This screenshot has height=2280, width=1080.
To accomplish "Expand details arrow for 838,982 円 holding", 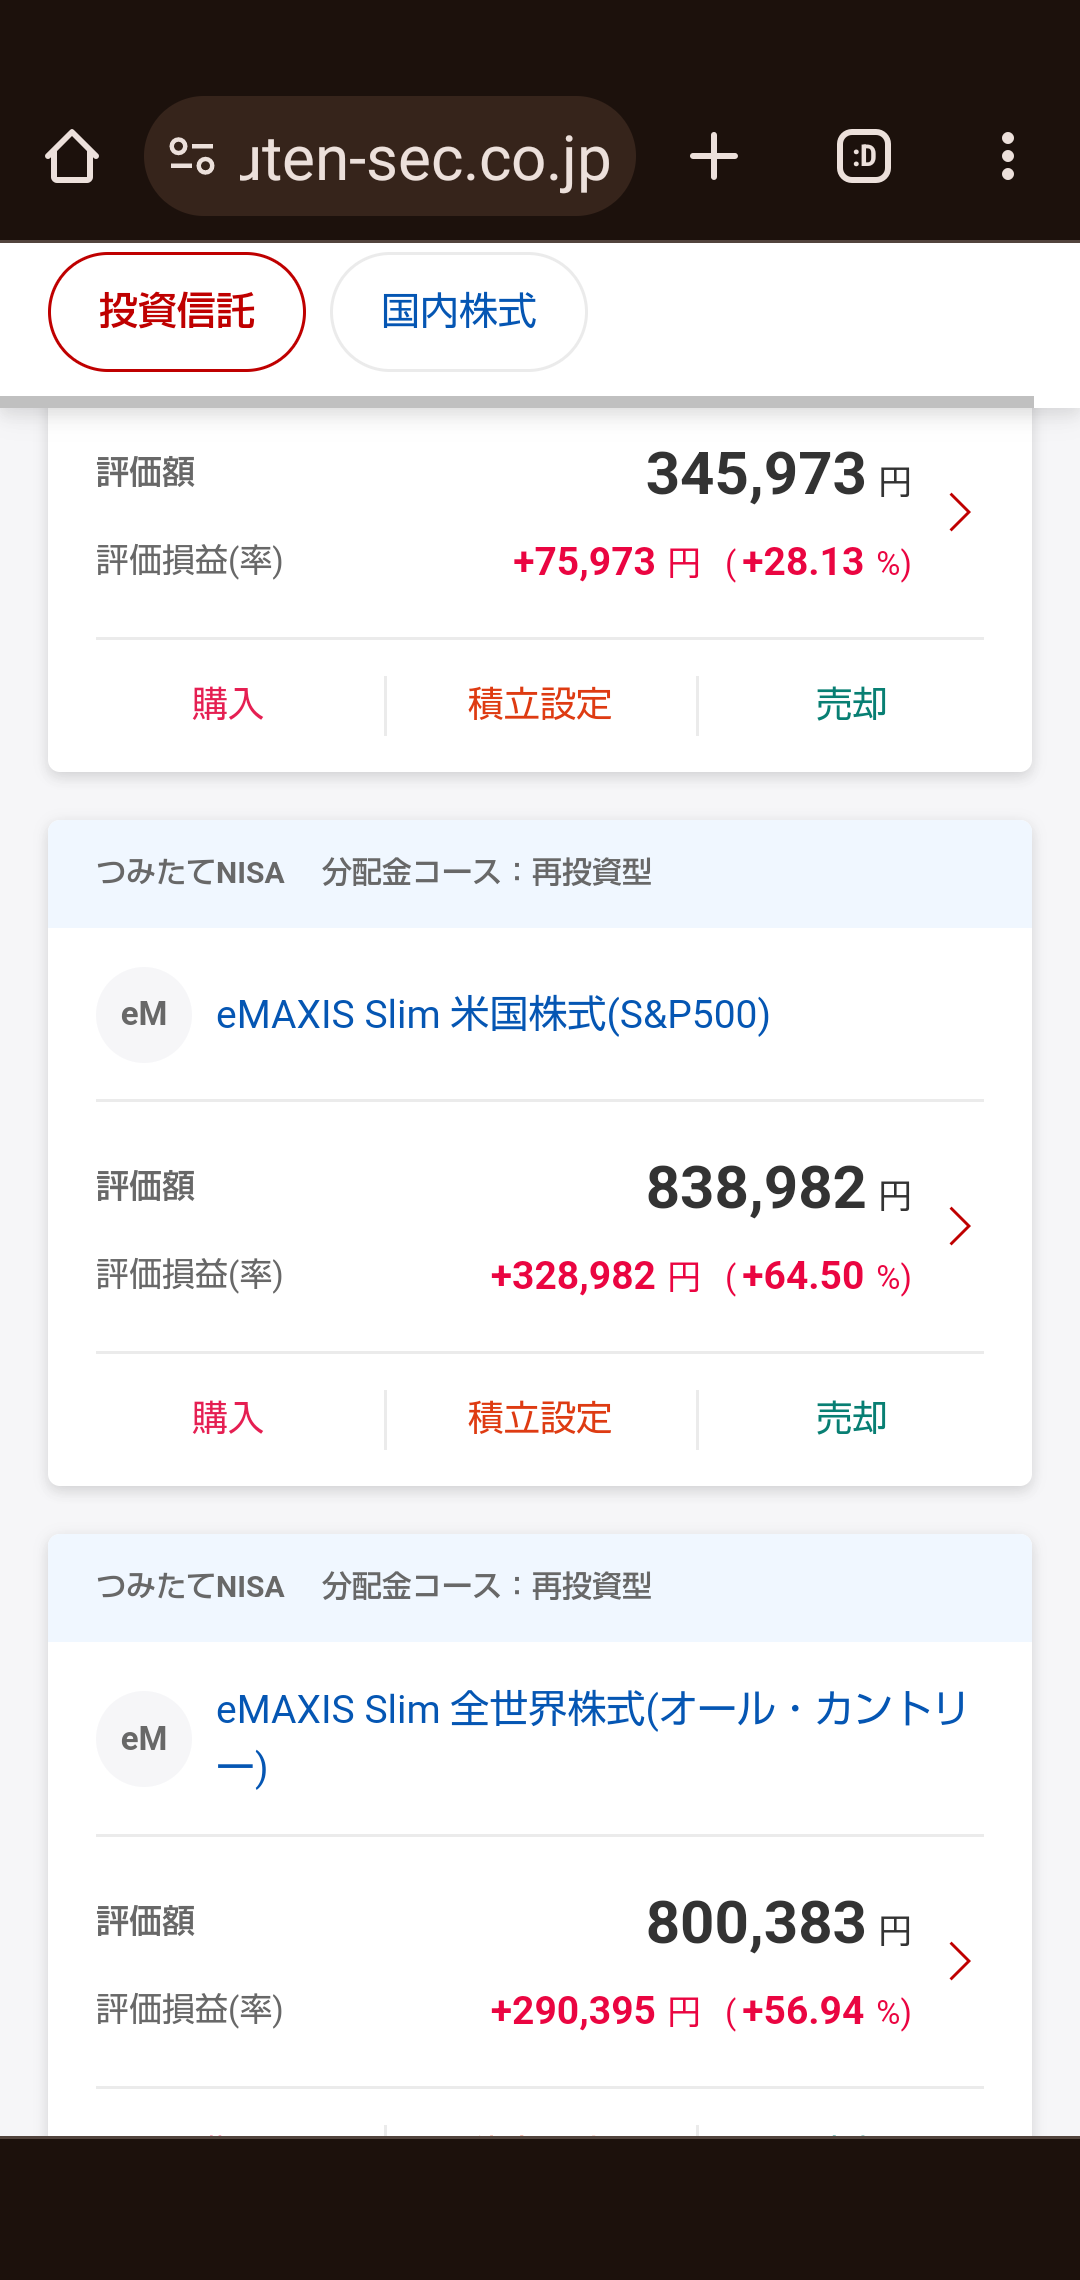I will 960,1226.
